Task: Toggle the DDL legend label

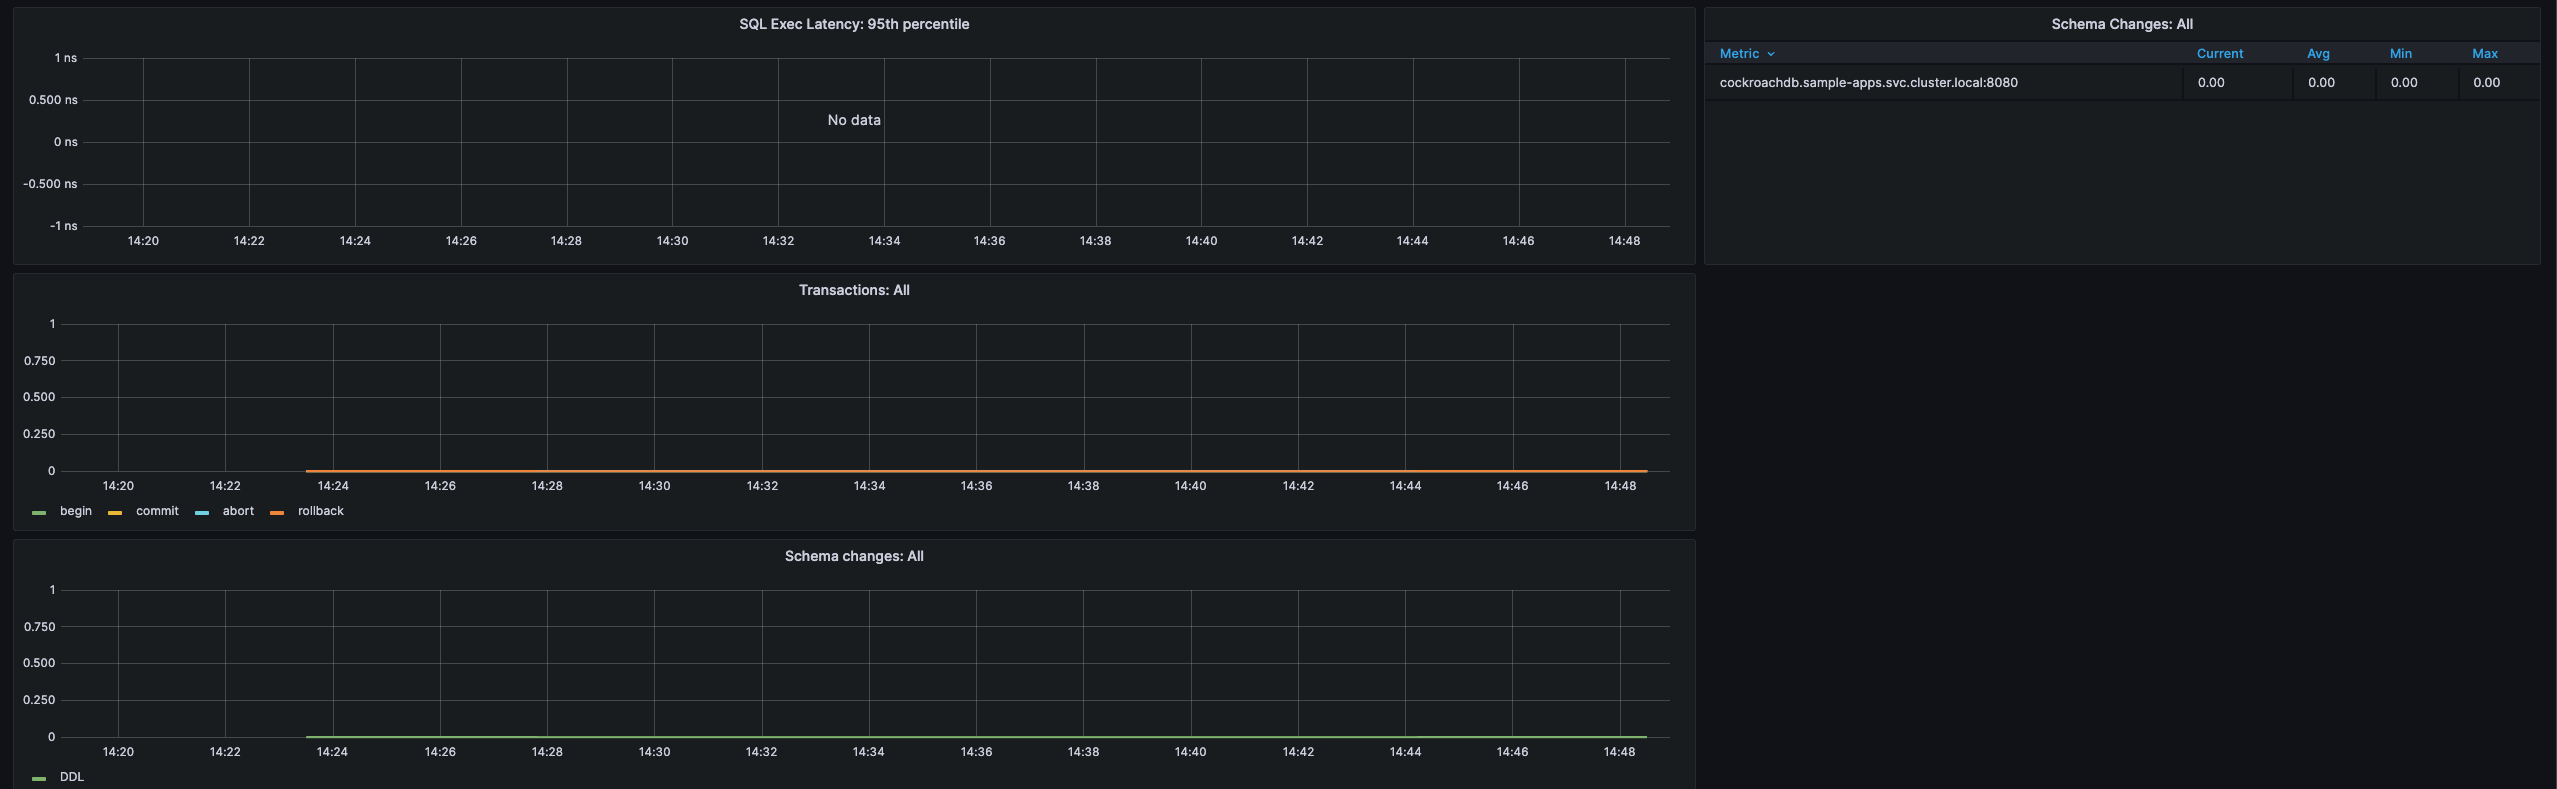Action: 72,777
